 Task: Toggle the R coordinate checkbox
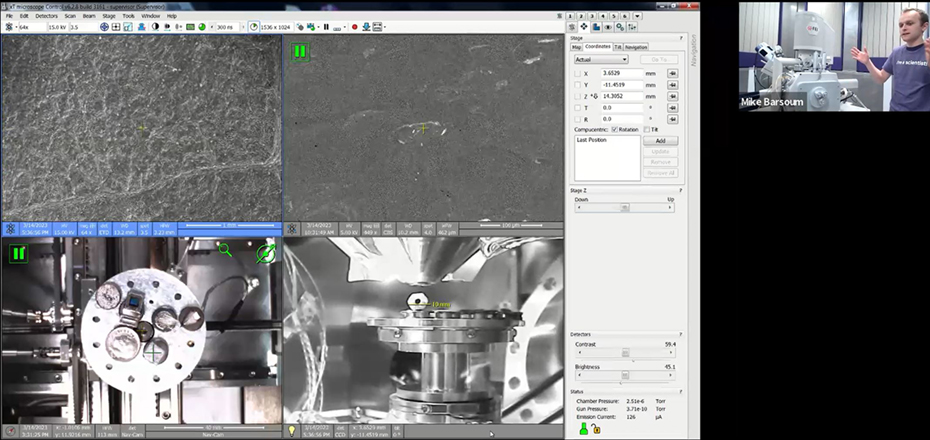tap(578, 119)
